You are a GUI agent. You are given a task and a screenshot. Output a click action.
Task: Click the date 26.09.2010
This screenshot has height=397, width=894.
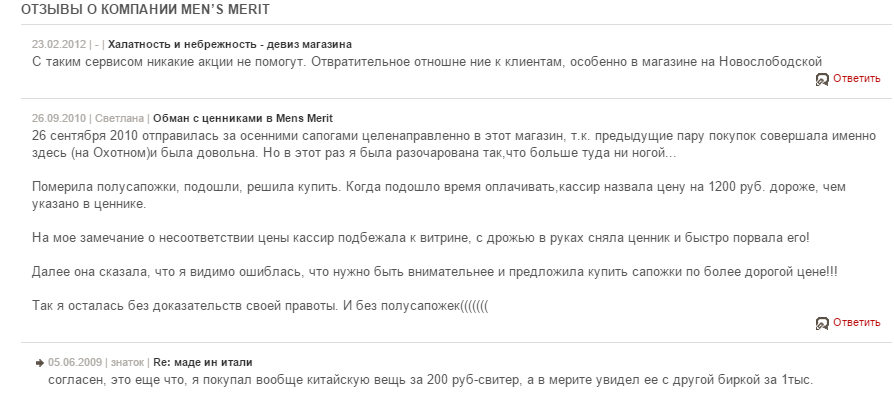59,119
